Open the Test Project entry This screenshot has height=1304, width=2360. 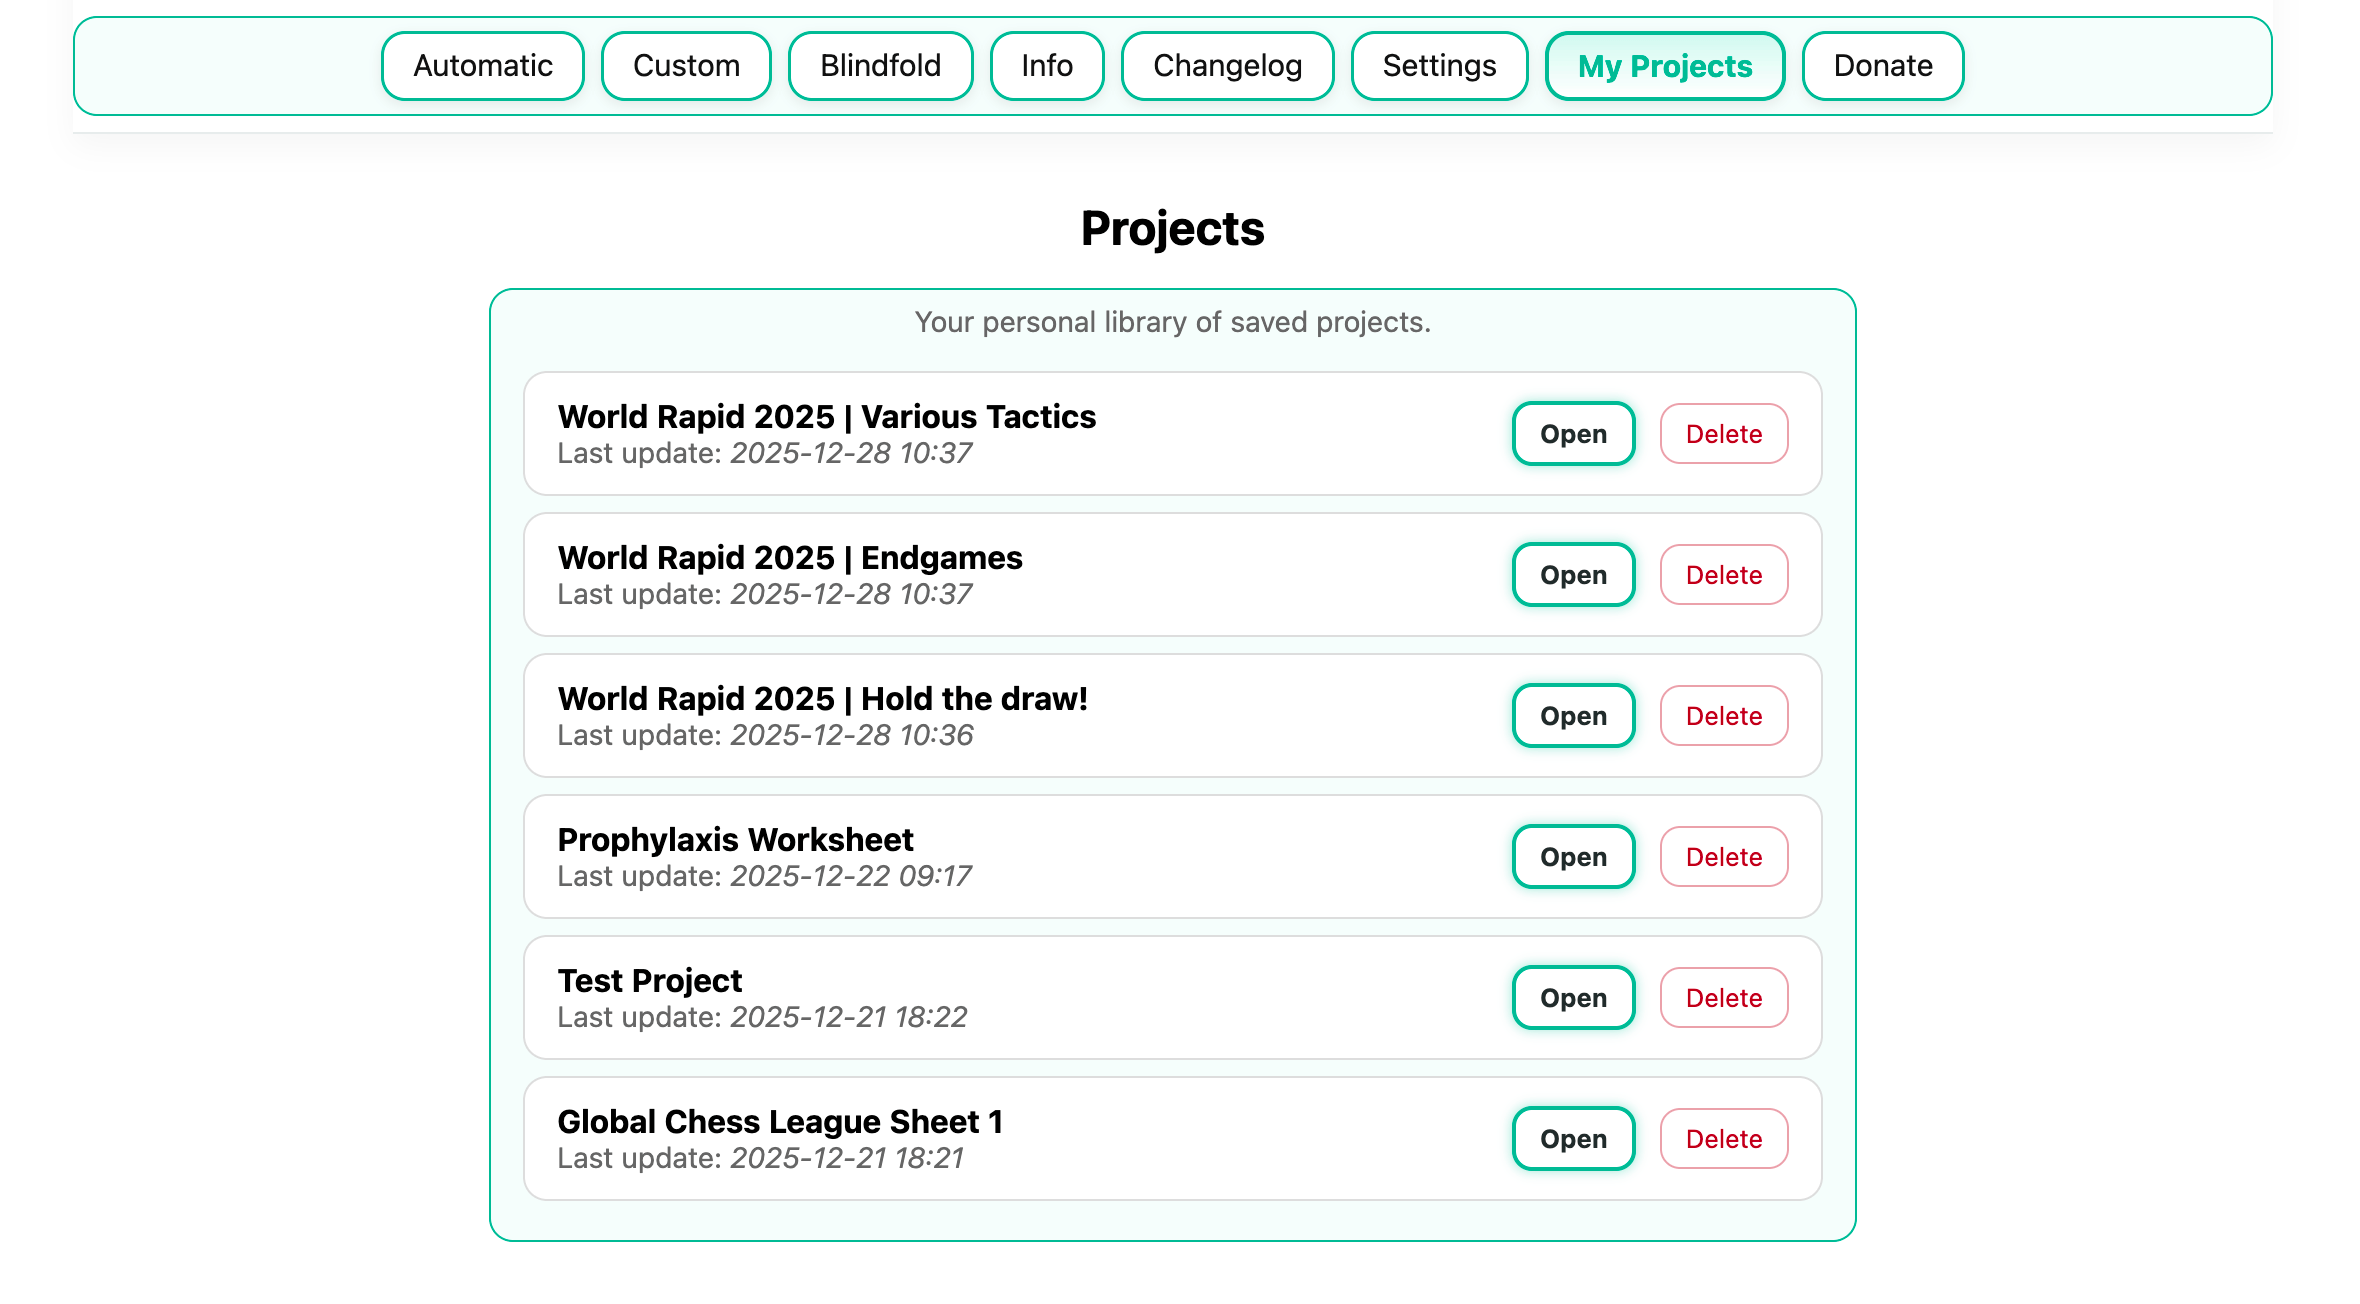pyautogui.click(x=1573, y=998)
